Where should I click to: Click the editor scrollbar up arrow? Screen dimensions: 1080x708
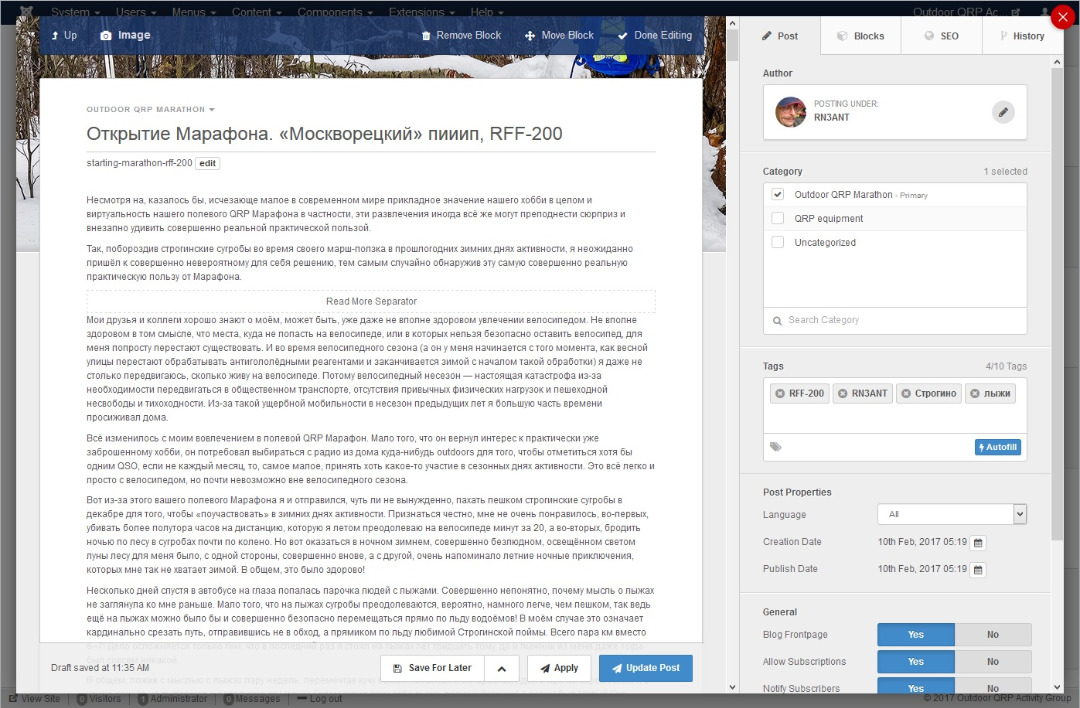pos(732,23)
